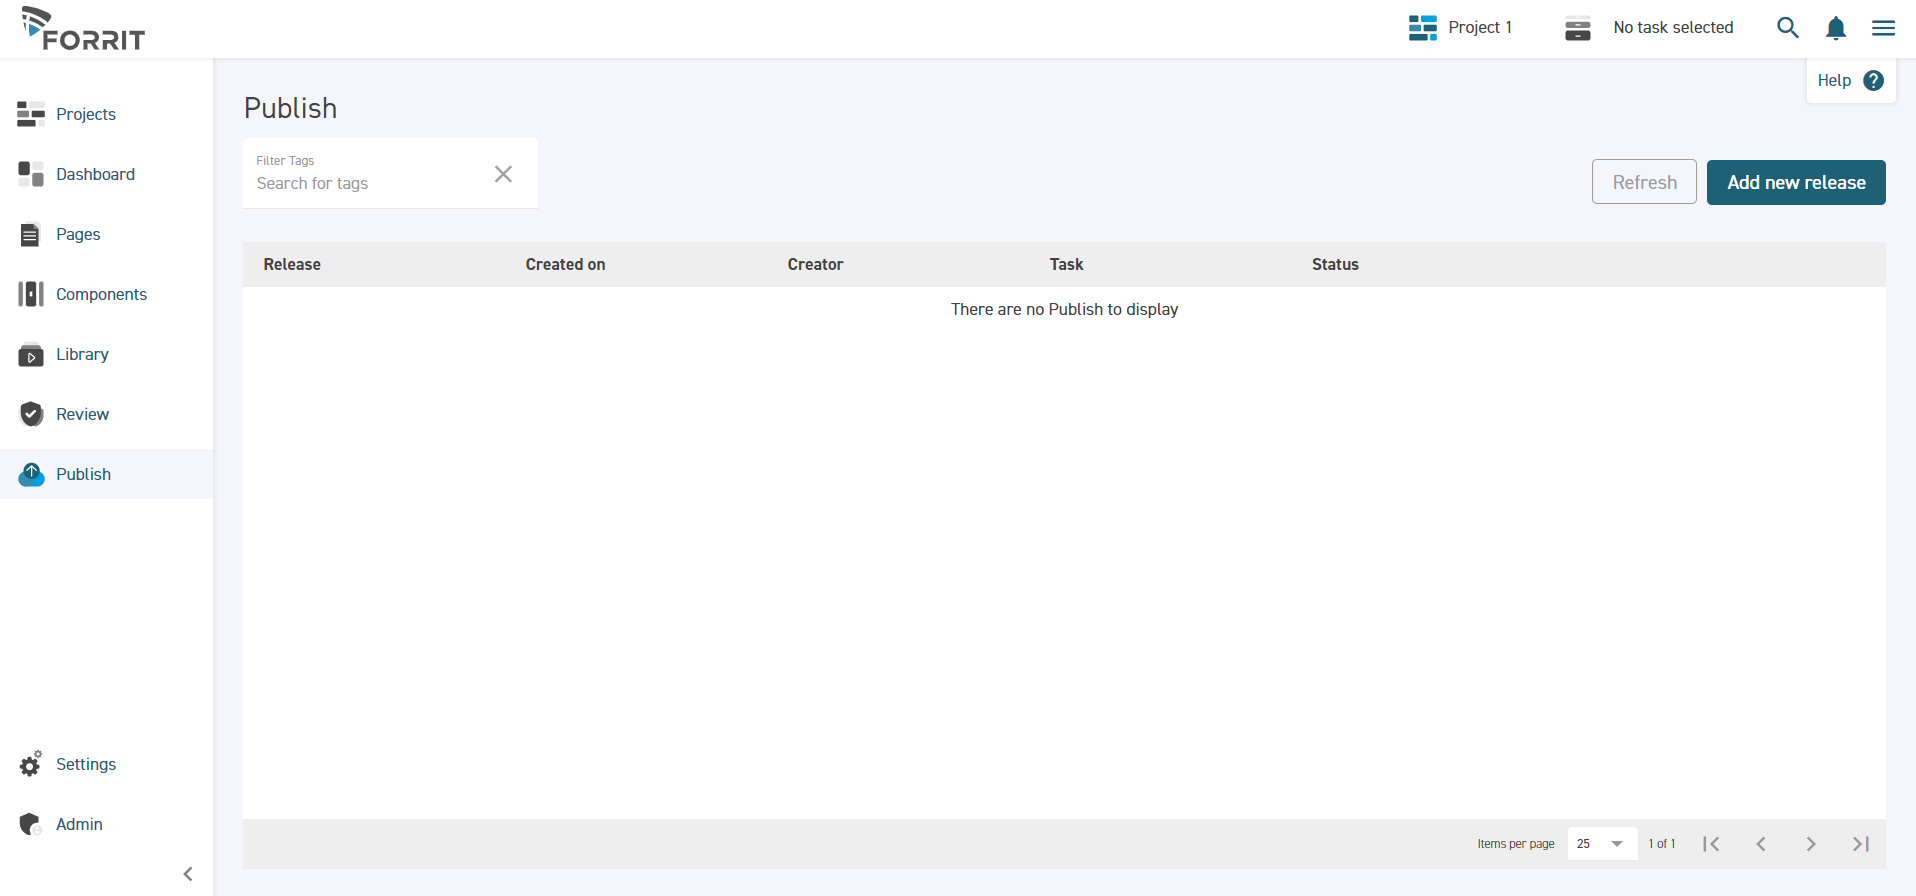The image size is (1916, 896).
Task: Click the '1 of 1' page indicator
Action: [1661, 844]
